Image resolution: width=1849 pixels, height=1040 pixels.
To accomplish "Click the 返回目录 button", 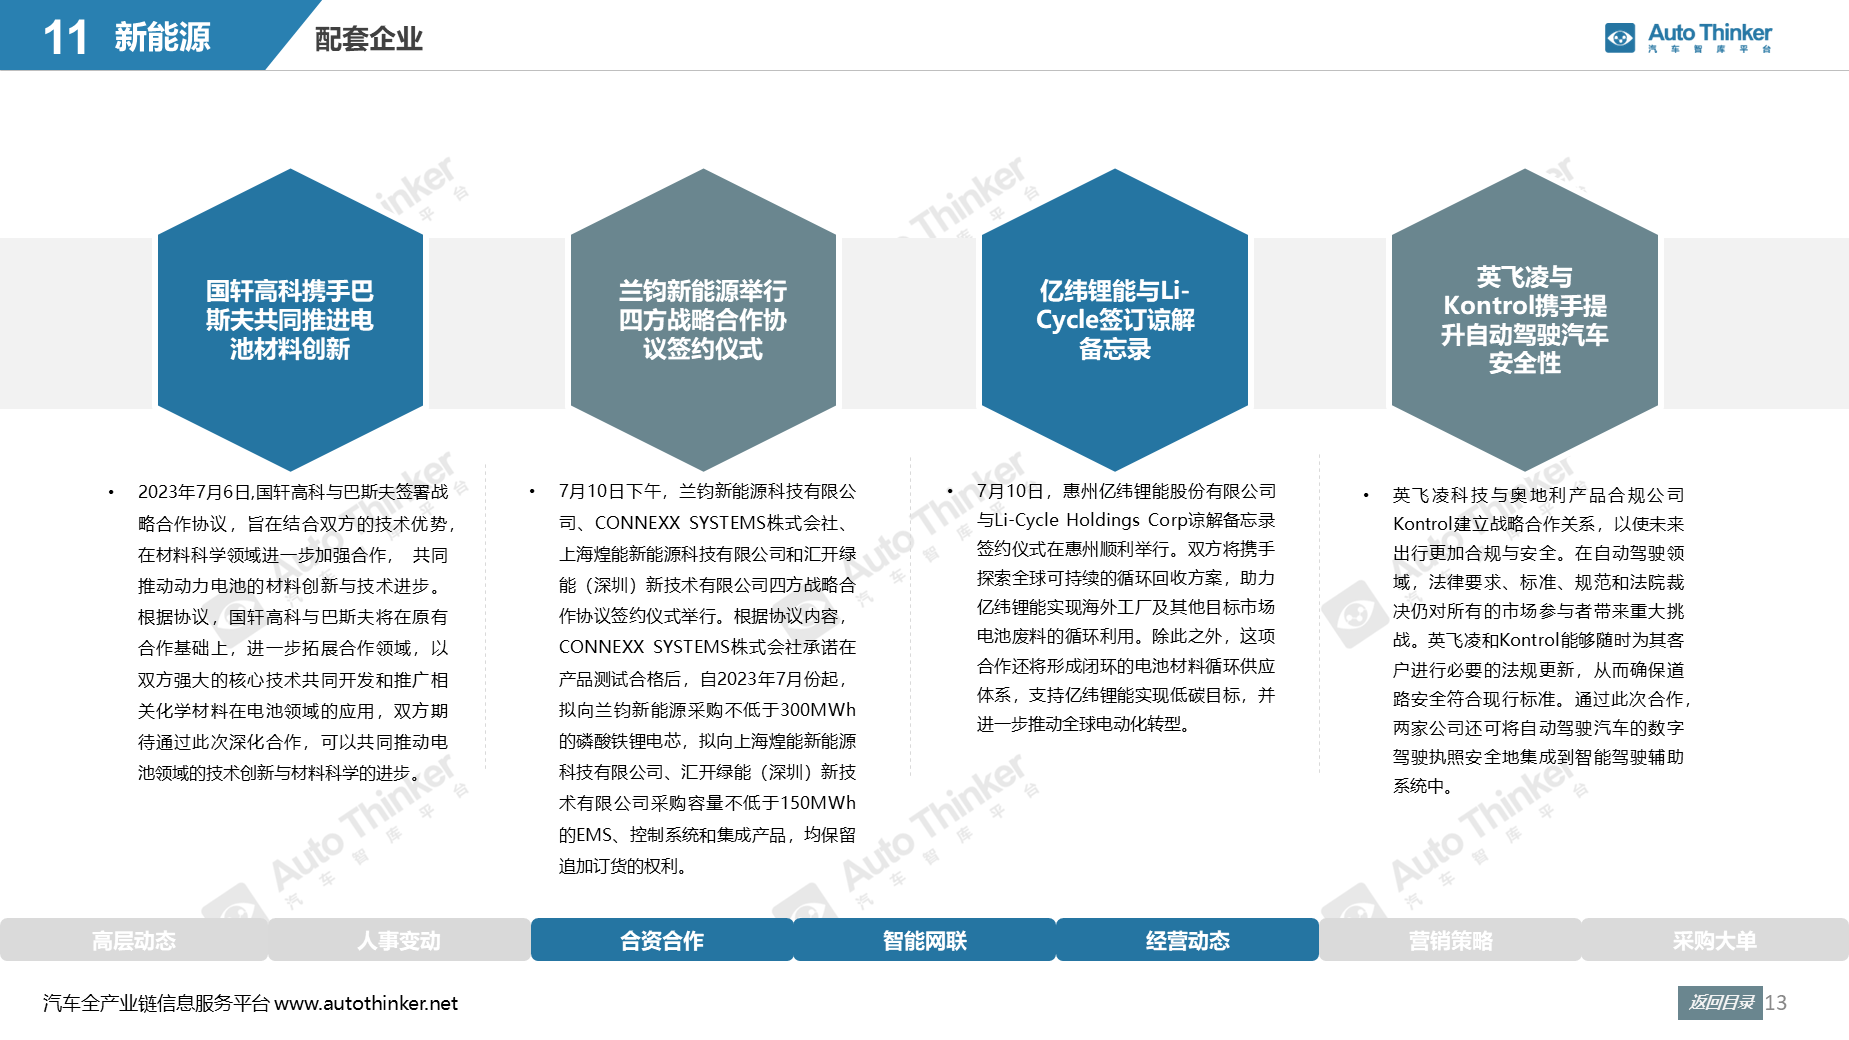I will click(x=1720, y=1003).
